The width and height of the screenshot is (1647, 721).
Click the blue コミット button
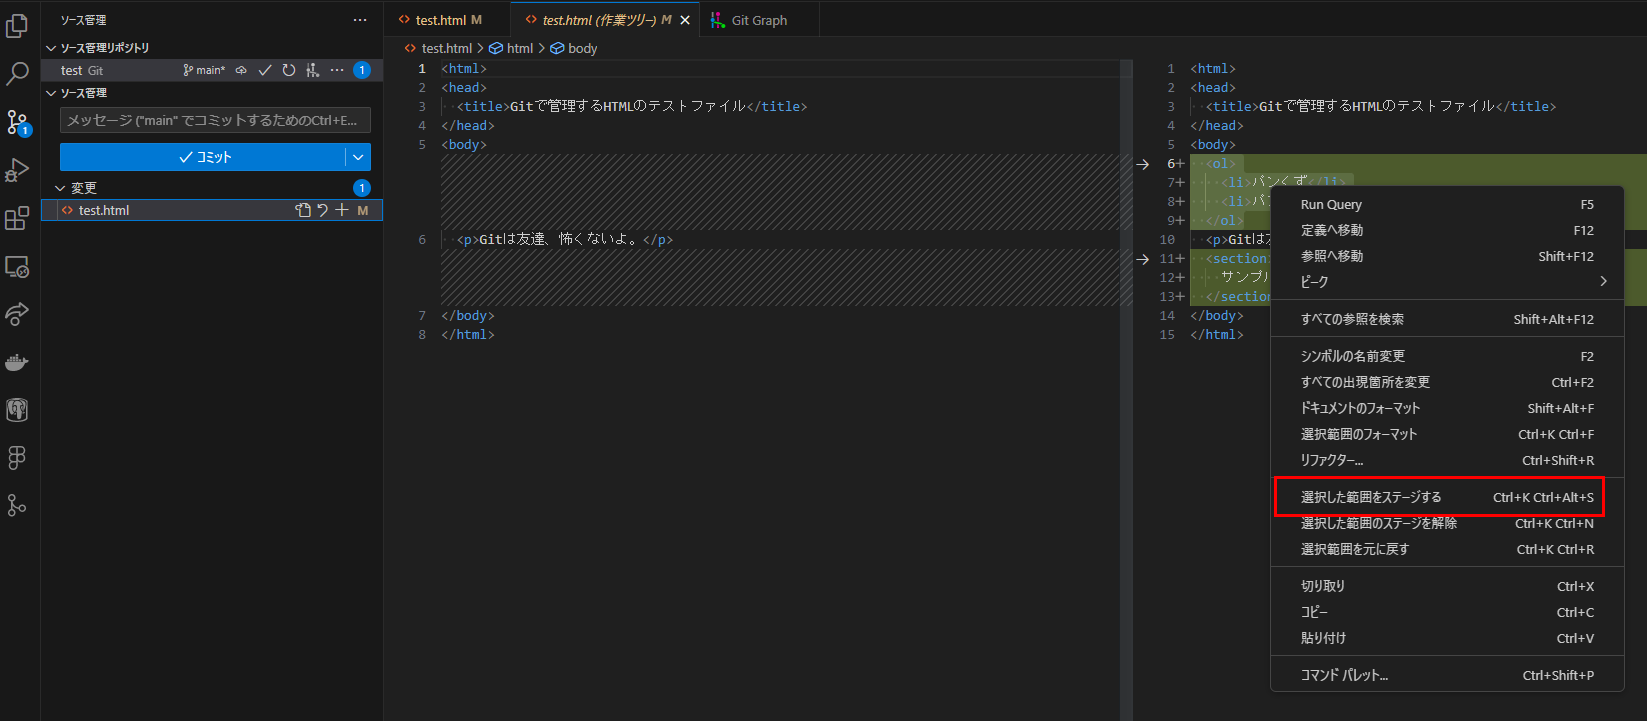203,157
